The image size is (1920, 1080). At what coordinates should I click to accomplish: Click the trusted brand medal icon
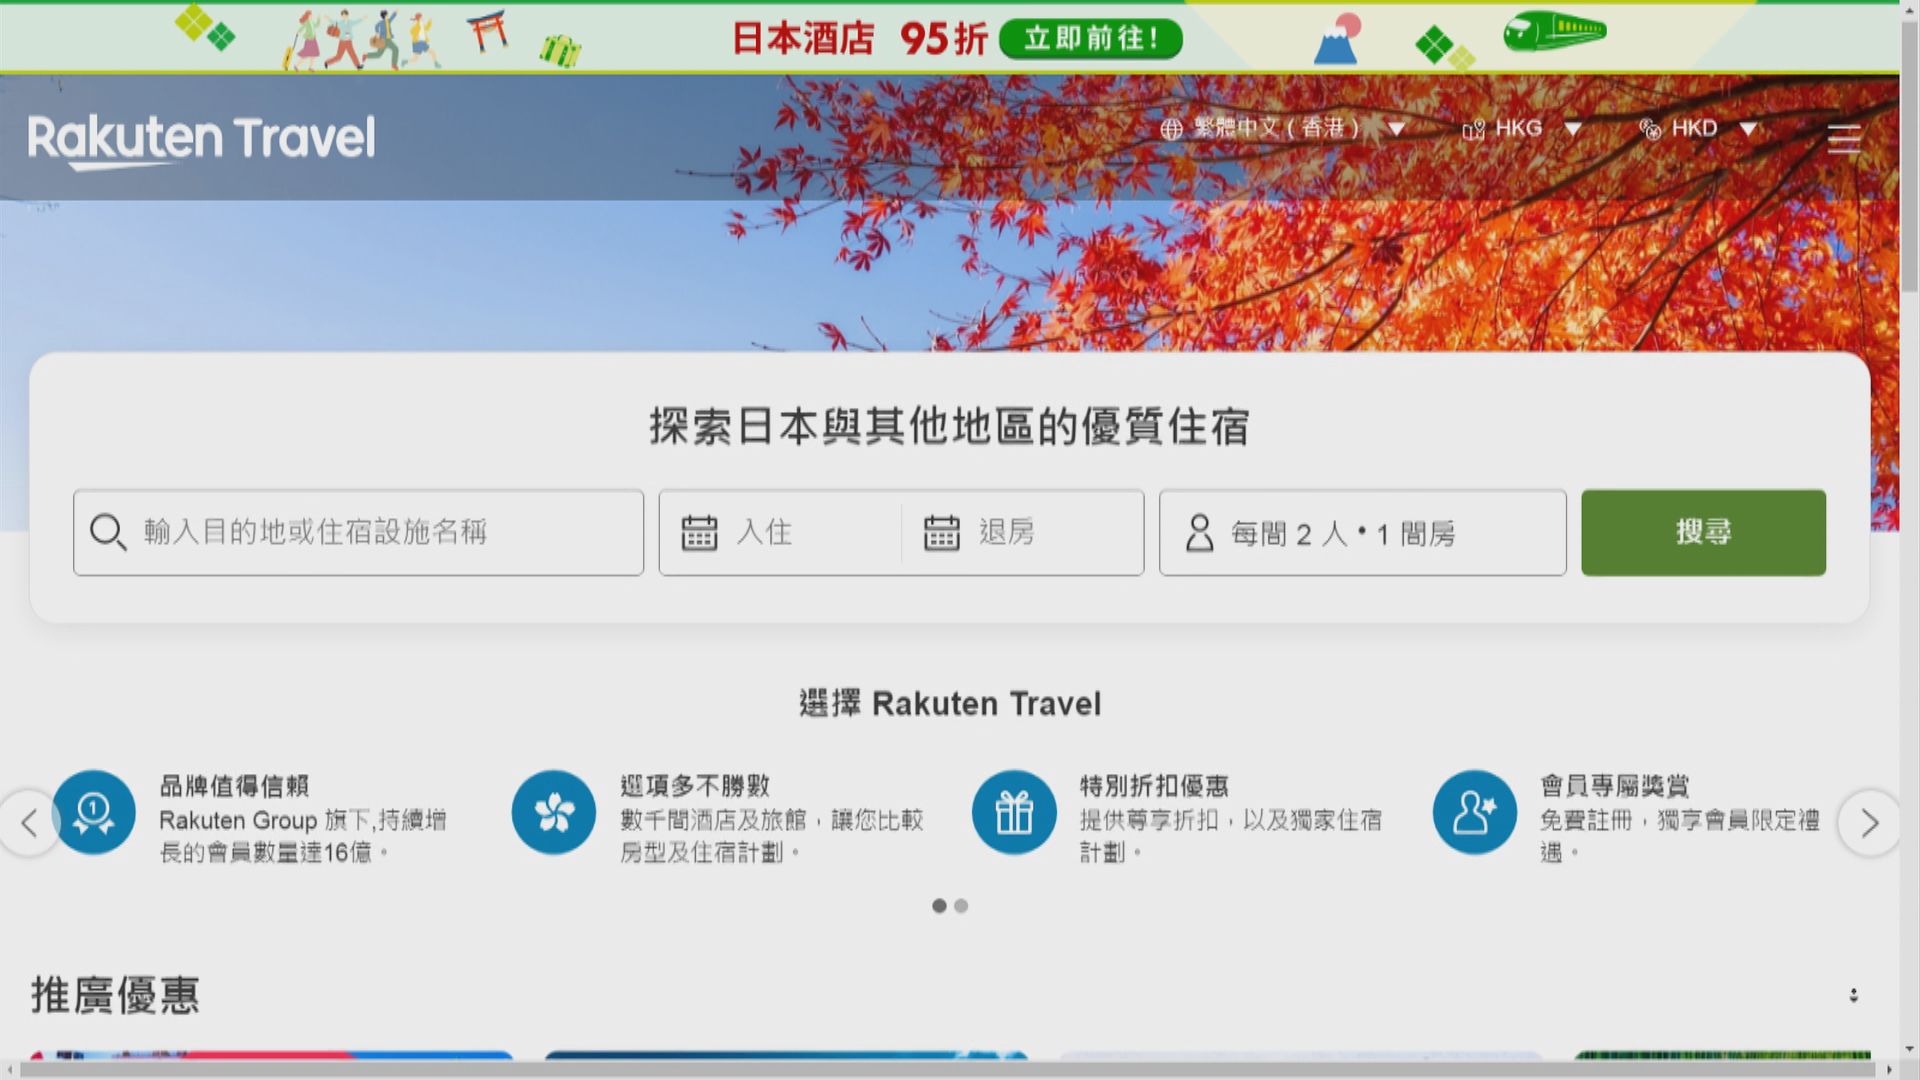[94, 812]
